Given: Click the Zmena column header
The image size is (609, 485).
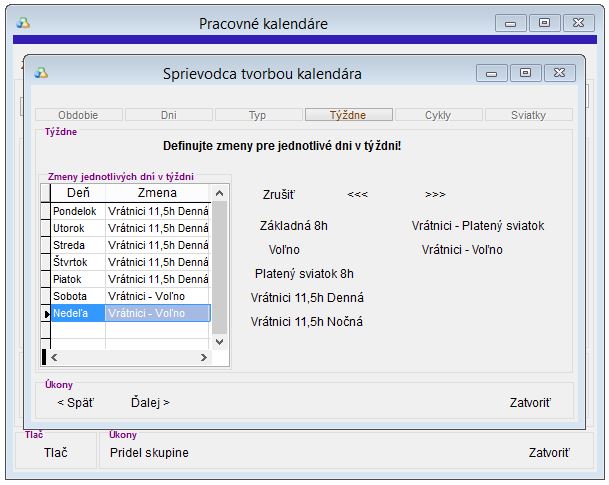Looking at the screenshot, I should [x=158, y=193].
